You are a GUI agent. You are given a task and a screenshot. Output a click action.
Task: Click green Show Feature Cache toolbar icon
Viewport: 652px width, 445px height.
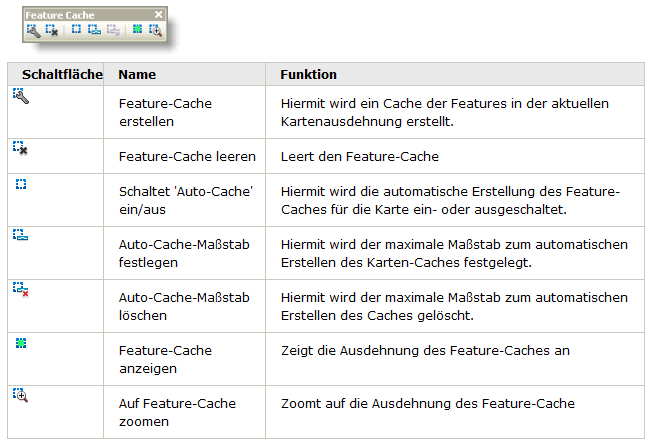(137, 31)
